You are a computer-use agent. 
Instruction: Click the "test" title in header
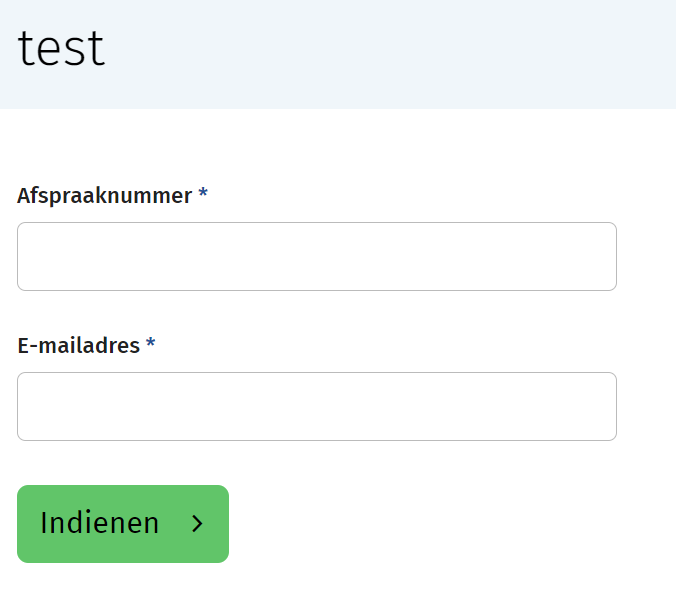click(x=61, y=49)
